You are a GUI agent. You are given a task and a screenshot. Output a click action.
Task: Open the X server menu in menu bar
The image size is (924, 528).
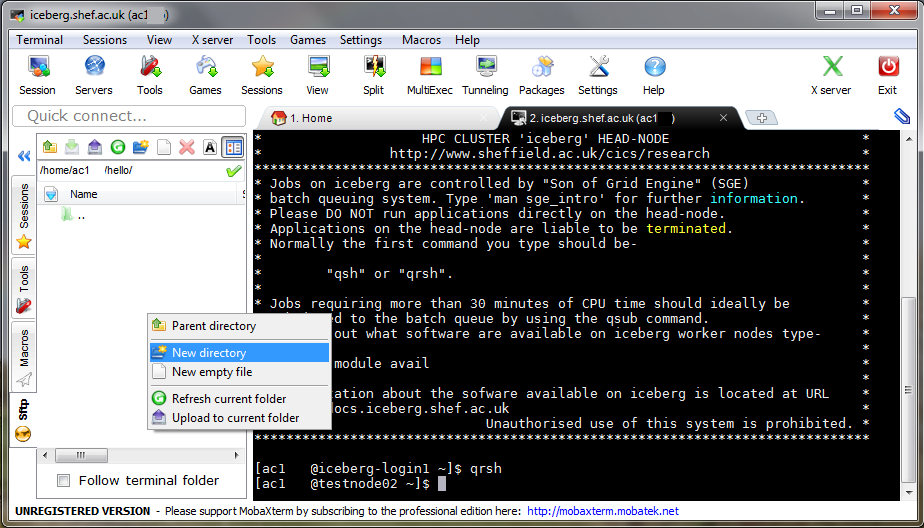pyautogui.click(x=212, y=40)
